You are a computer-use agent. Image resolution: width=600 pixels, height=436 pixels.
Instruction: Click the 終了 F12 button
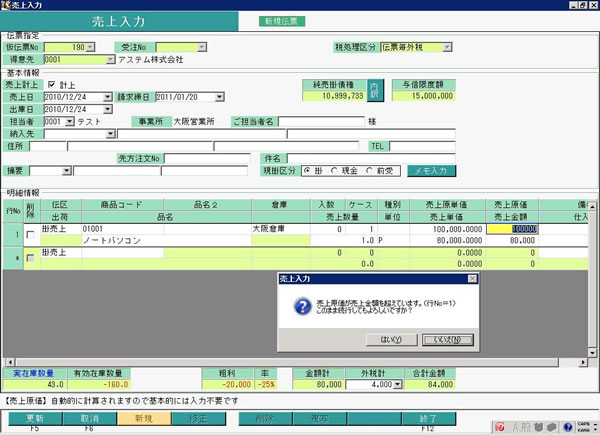click(429, 418)
